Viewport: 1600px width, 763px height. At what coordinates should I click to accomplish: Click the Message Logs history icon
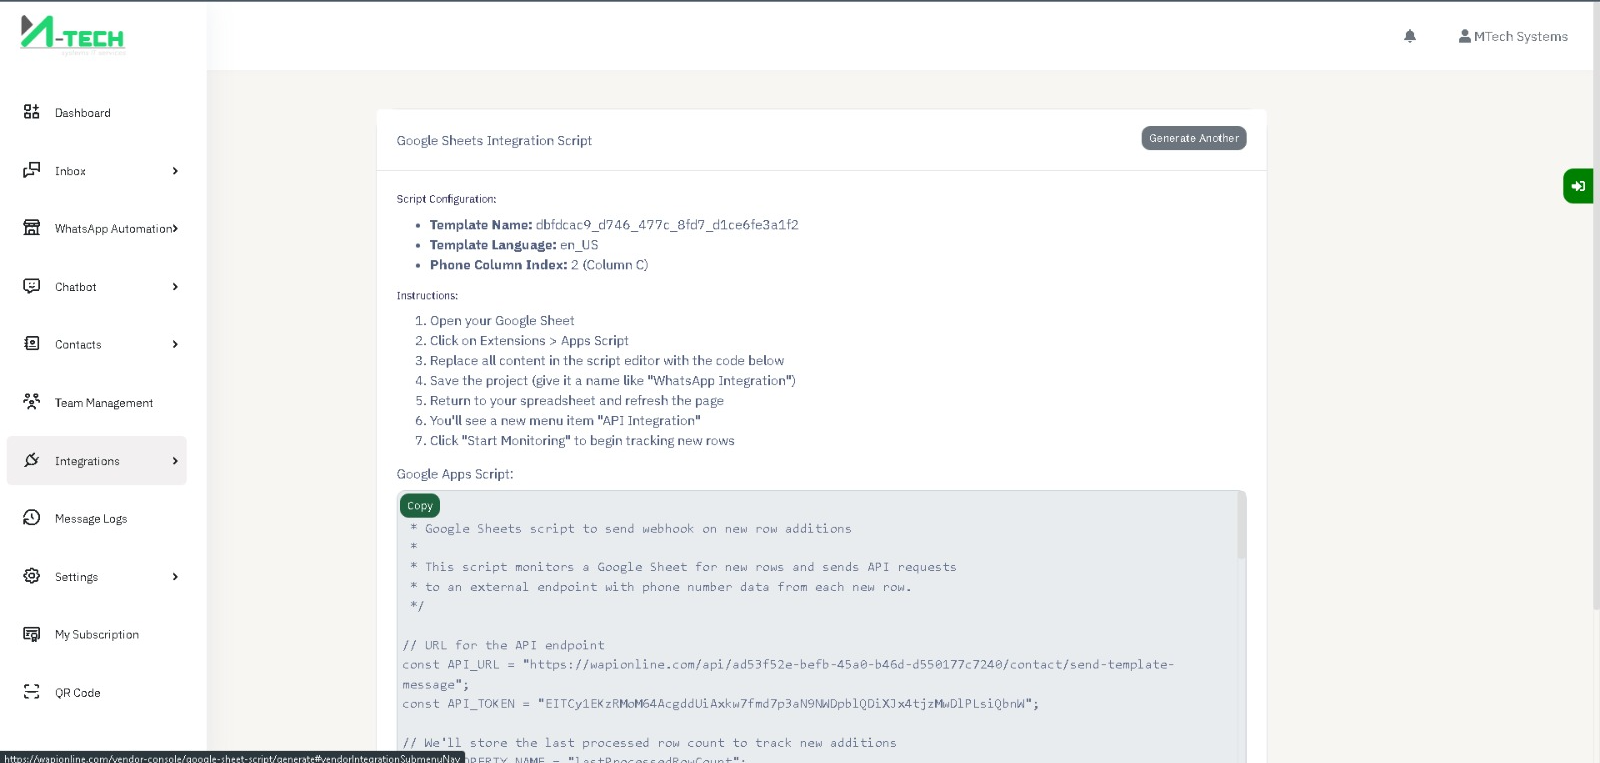tap(32, 518)
